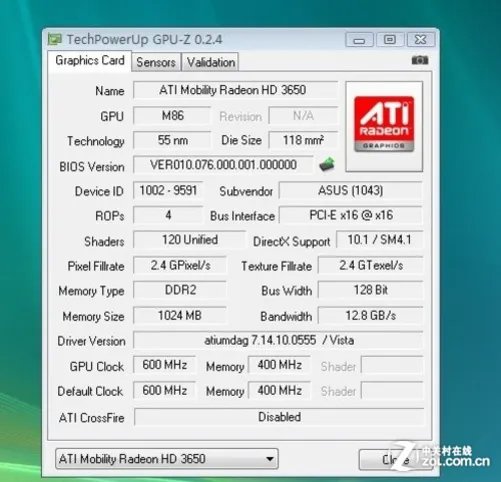
Task: Click the 'Subvendor' label text
Action: (246, 191)
